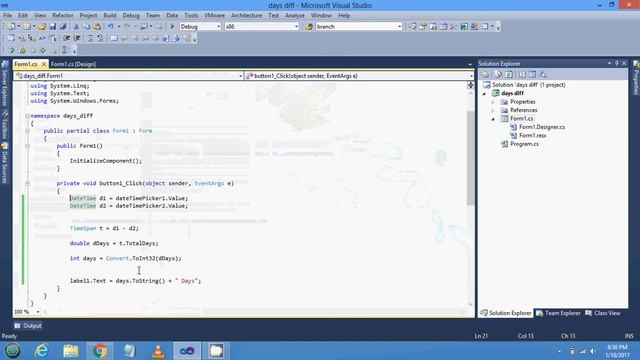Open Internet Explorer from the taskbar
Screen dimensions: 640x360
tap(41, 351)
